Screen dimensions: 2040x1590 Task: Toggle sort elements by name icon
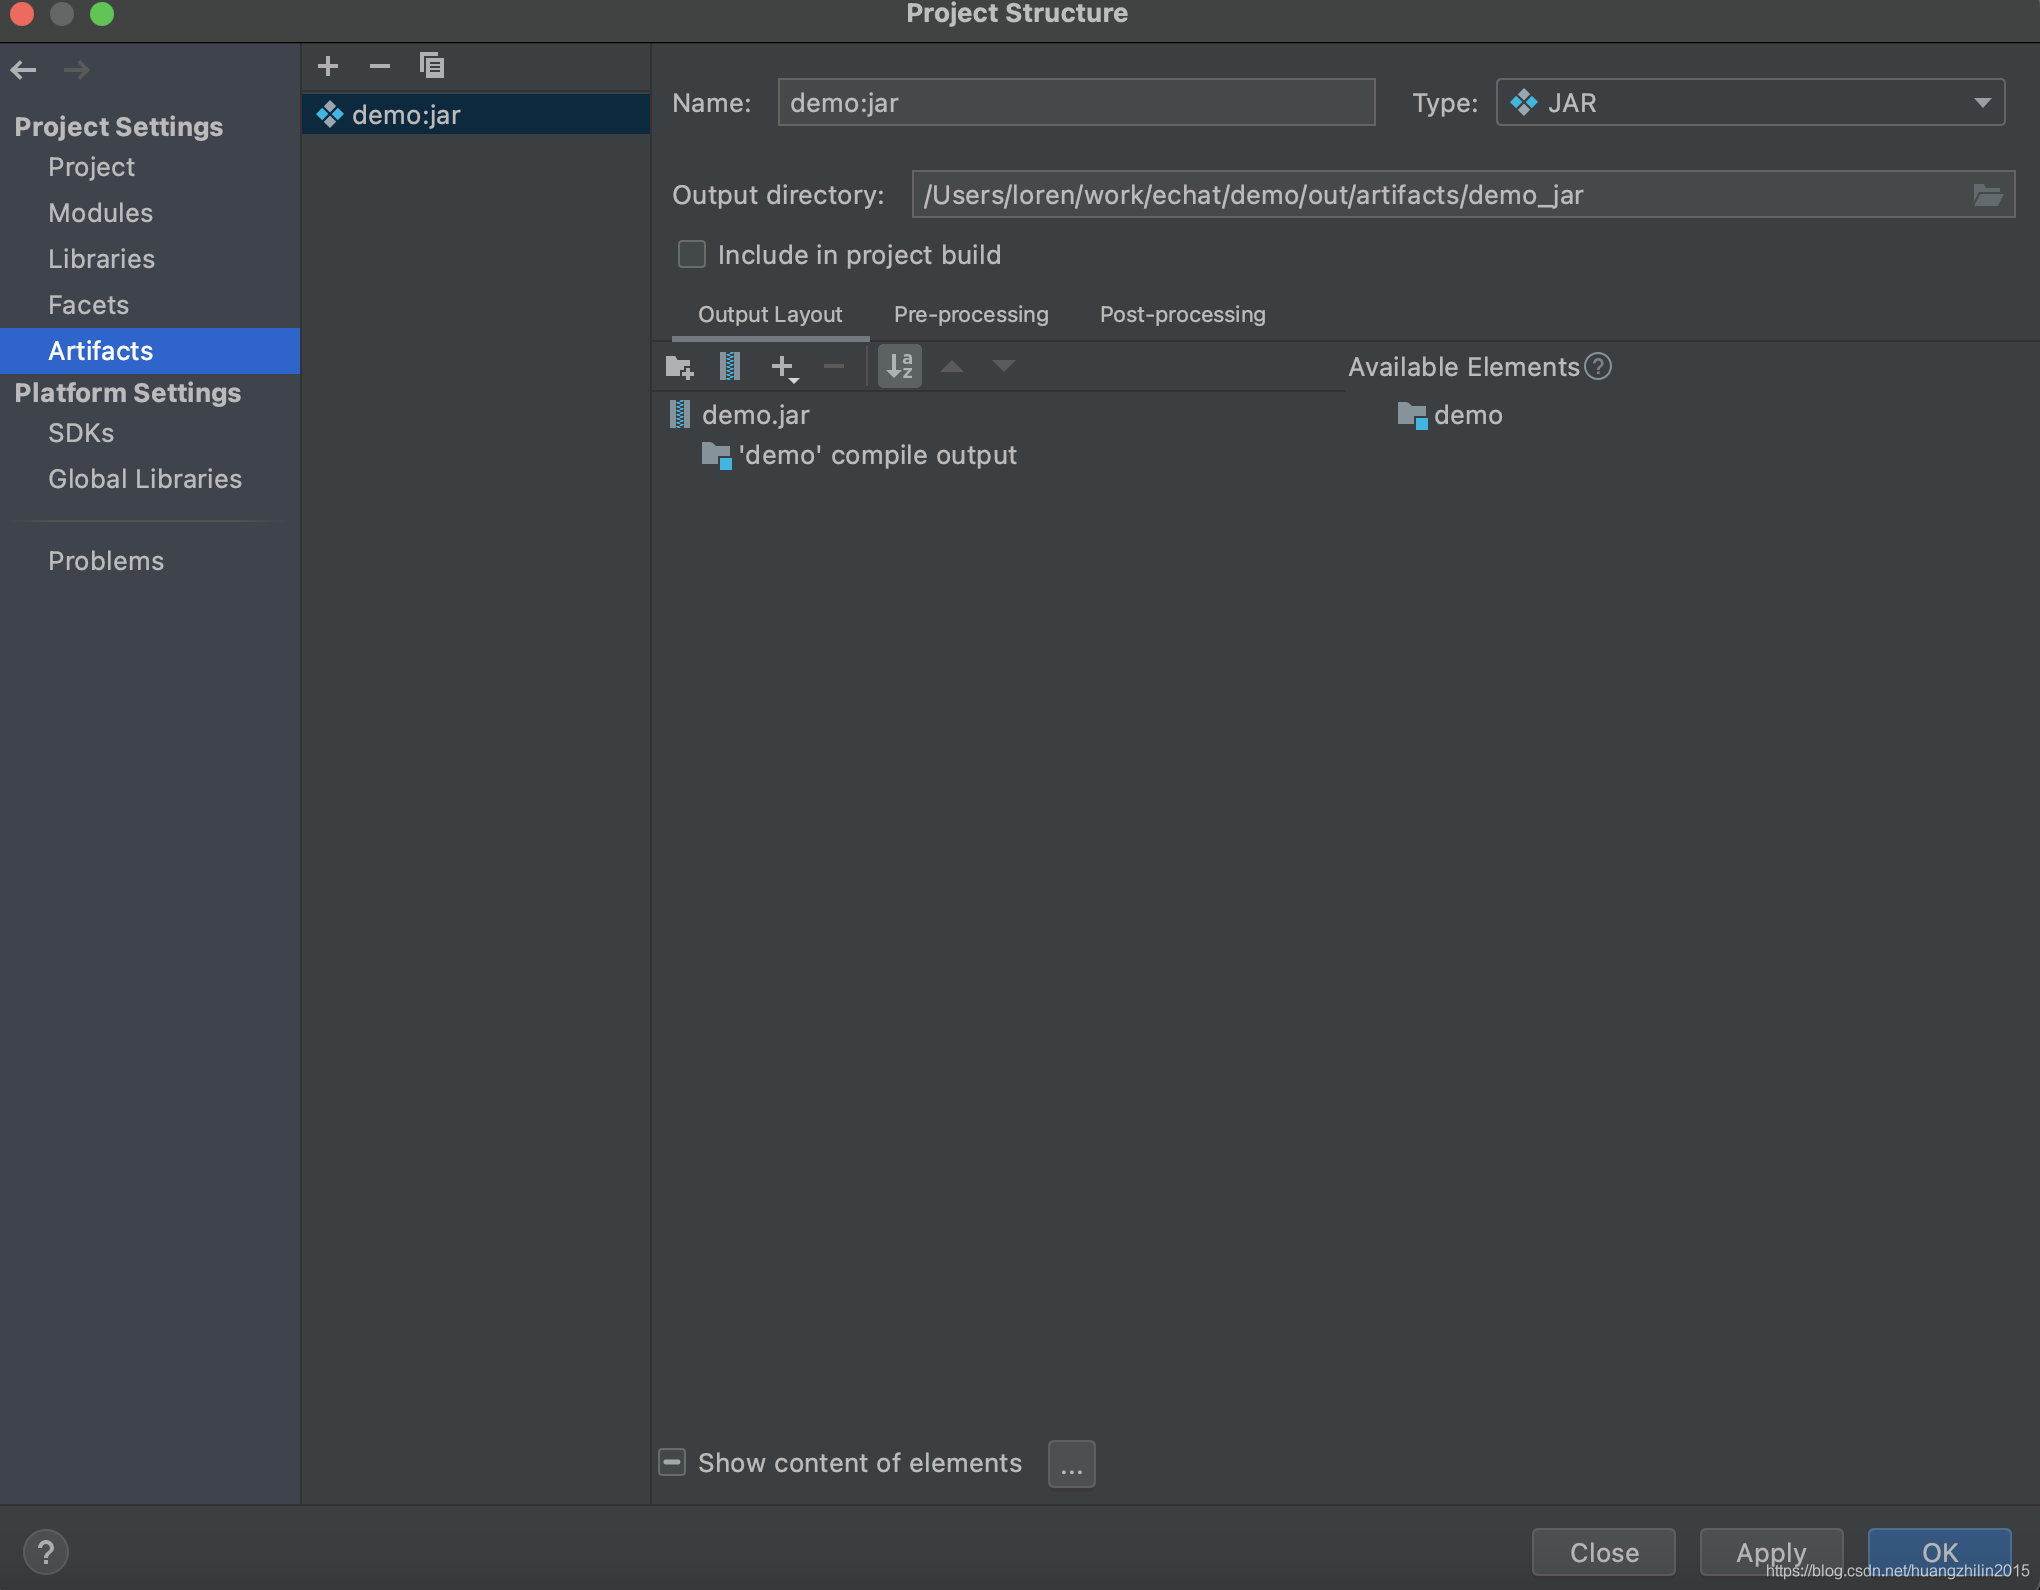[x=899, y=367]
